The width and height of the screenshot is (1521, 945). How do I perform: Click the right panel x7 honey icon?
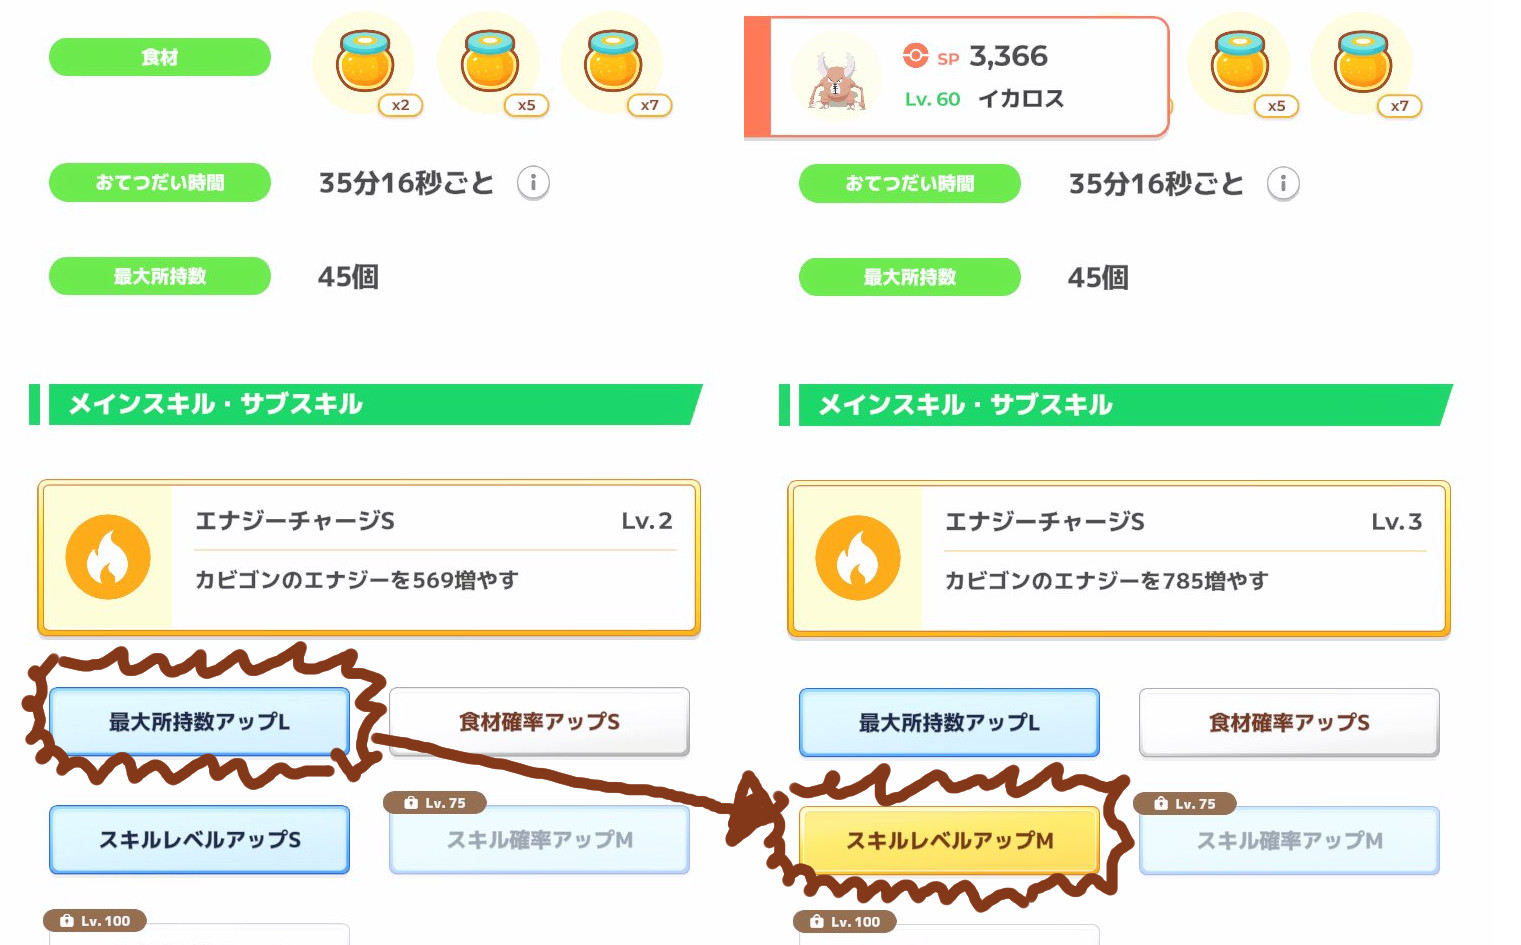pyautogui.click(x=1363, y=63)
